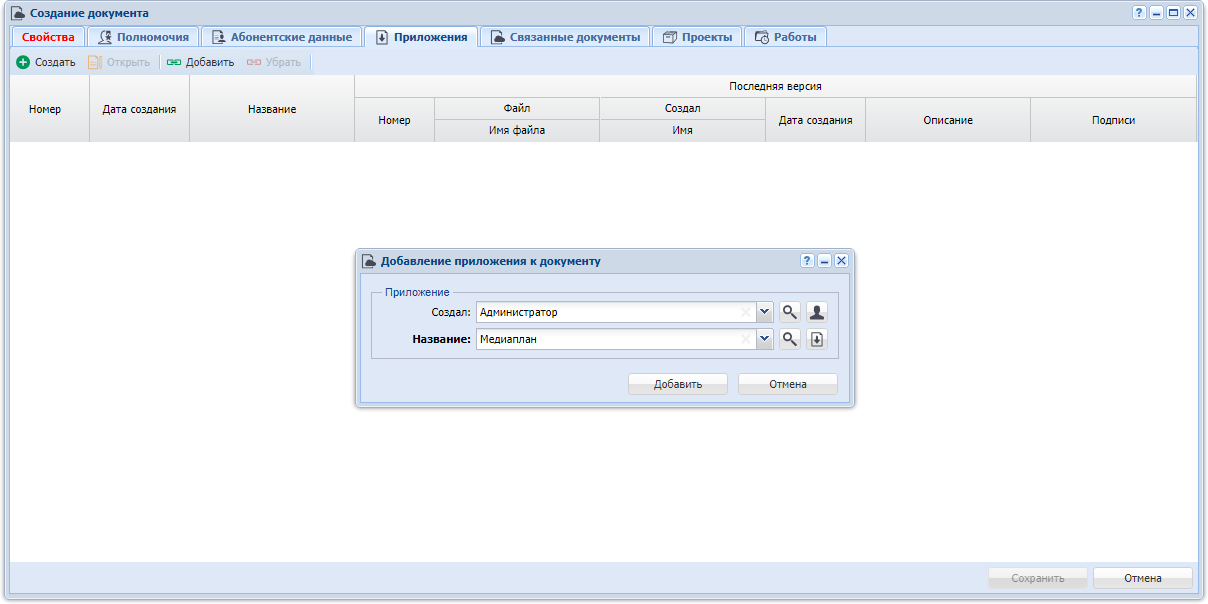Image resolution: width=1208 pixels, height=604 pixels.
Task: Click the help icon of the Создание документа window
Action: [1139, 13]
